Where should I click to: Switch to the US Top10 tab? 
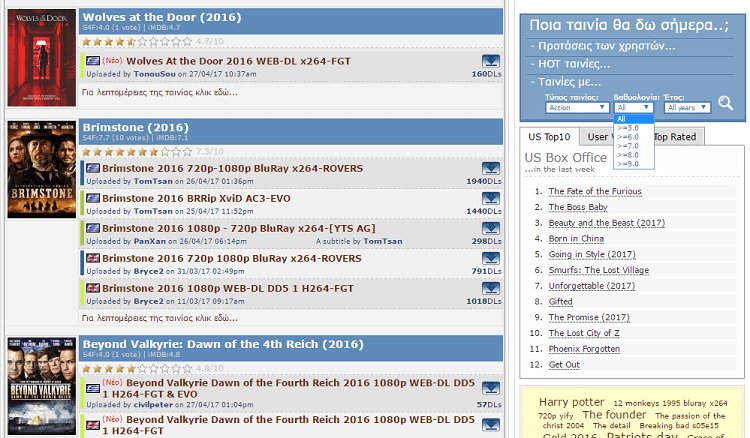[549, 137]
